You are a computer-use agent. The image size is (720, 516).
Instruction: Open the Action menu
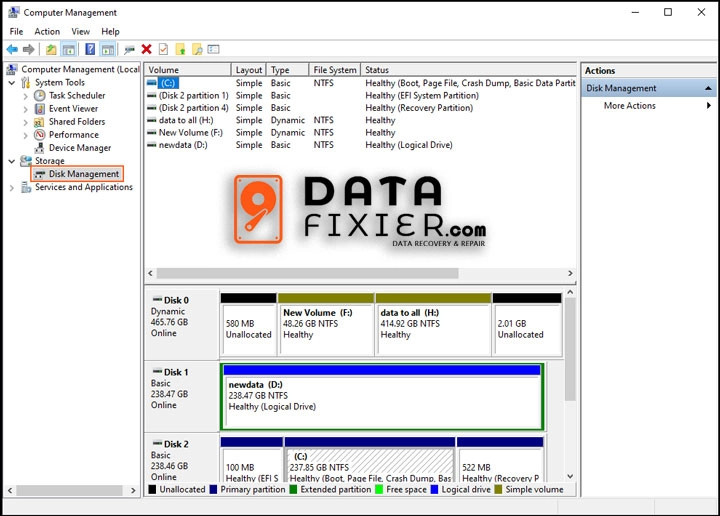tap(47, 32)
